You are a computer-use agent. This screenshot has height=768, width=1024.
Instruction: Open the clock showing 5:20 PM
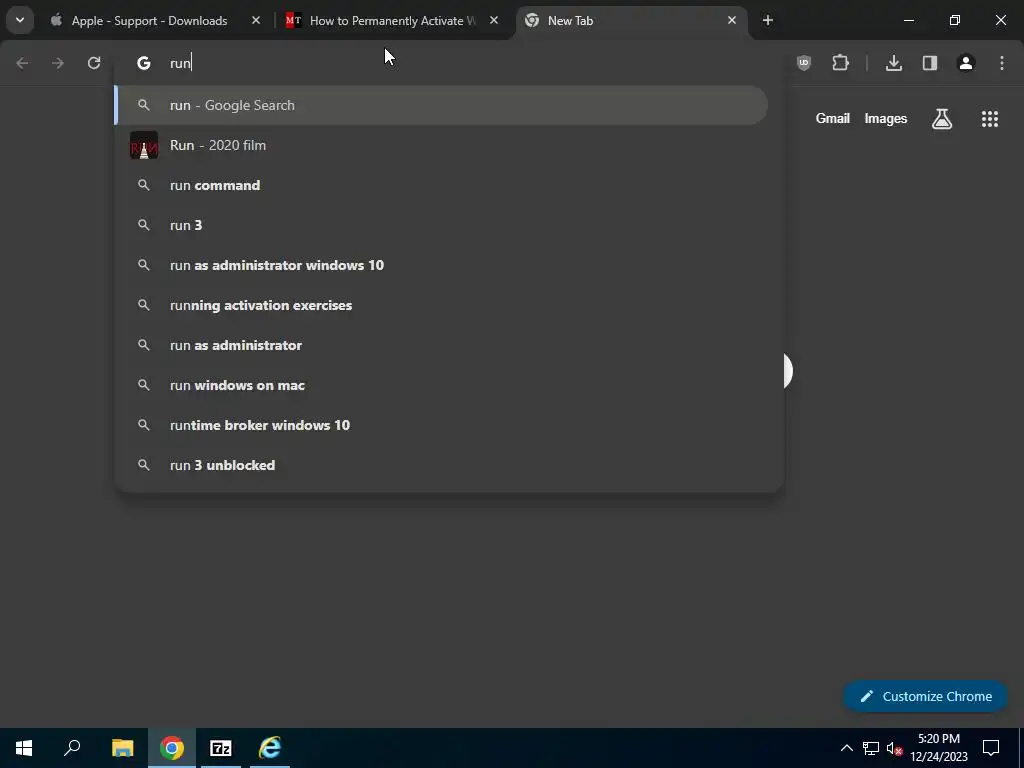coord(939,748)
